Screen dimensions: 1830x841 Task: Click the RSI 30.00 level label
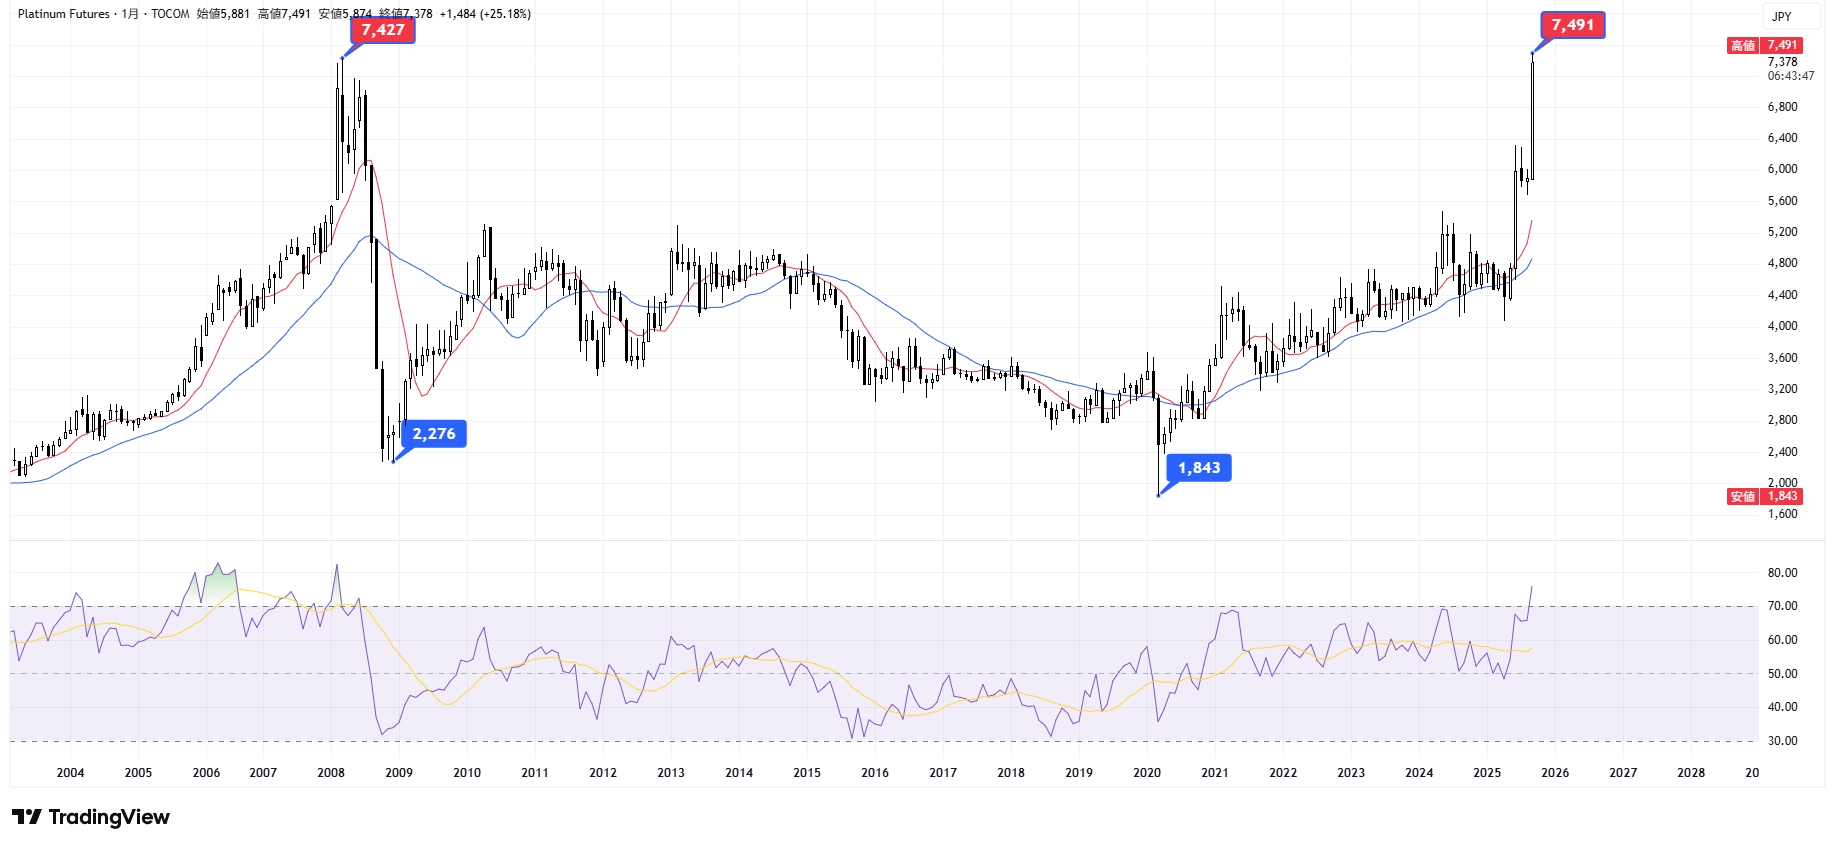(1782, 741)
